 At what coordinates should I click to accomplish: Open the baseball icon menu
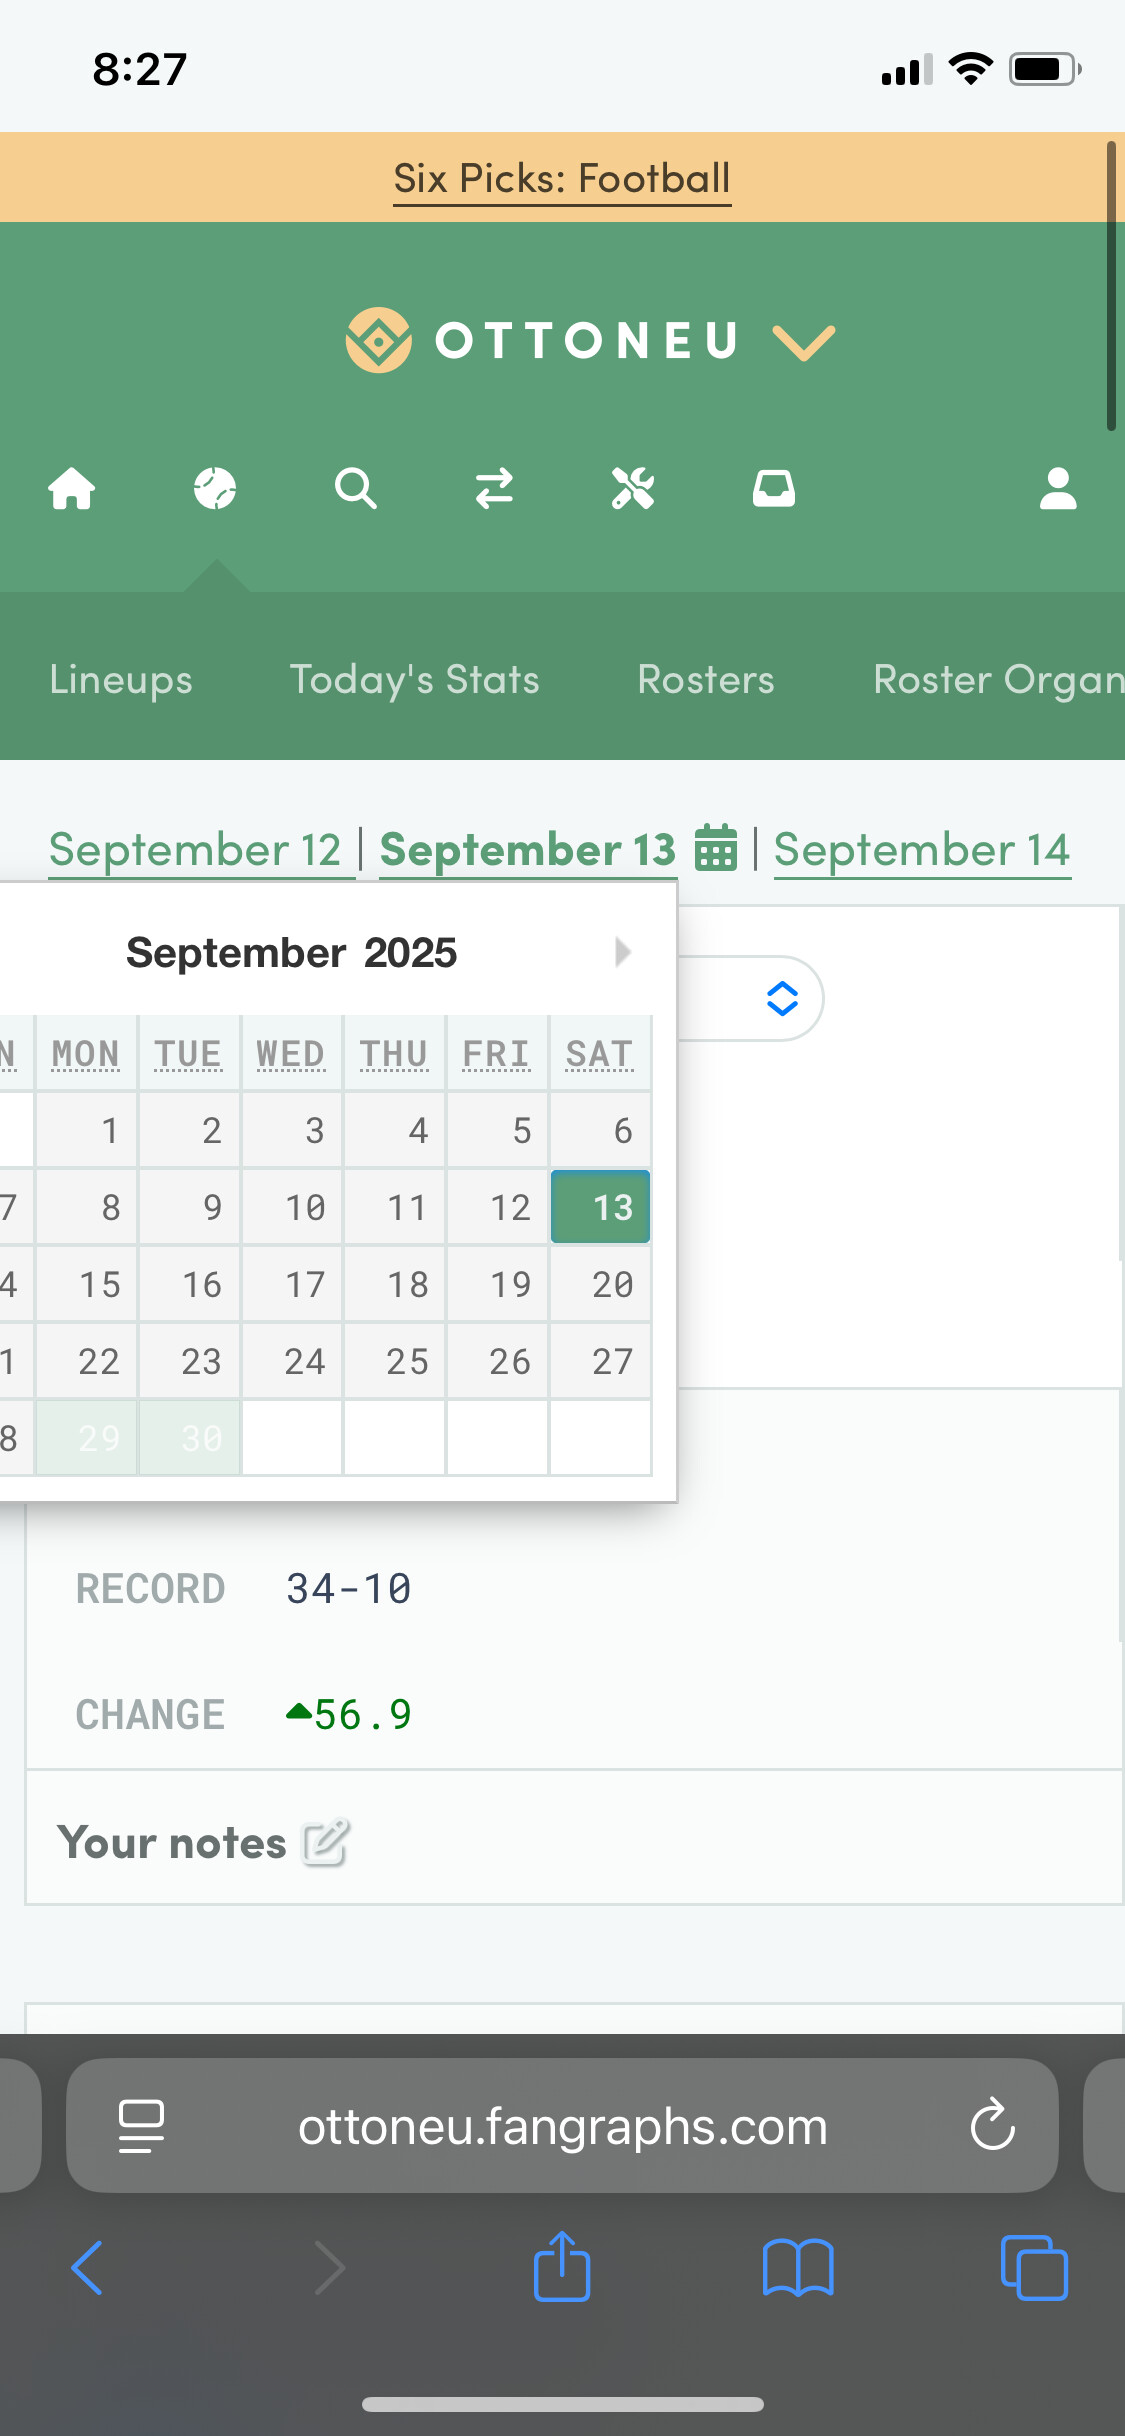point(215,489)
